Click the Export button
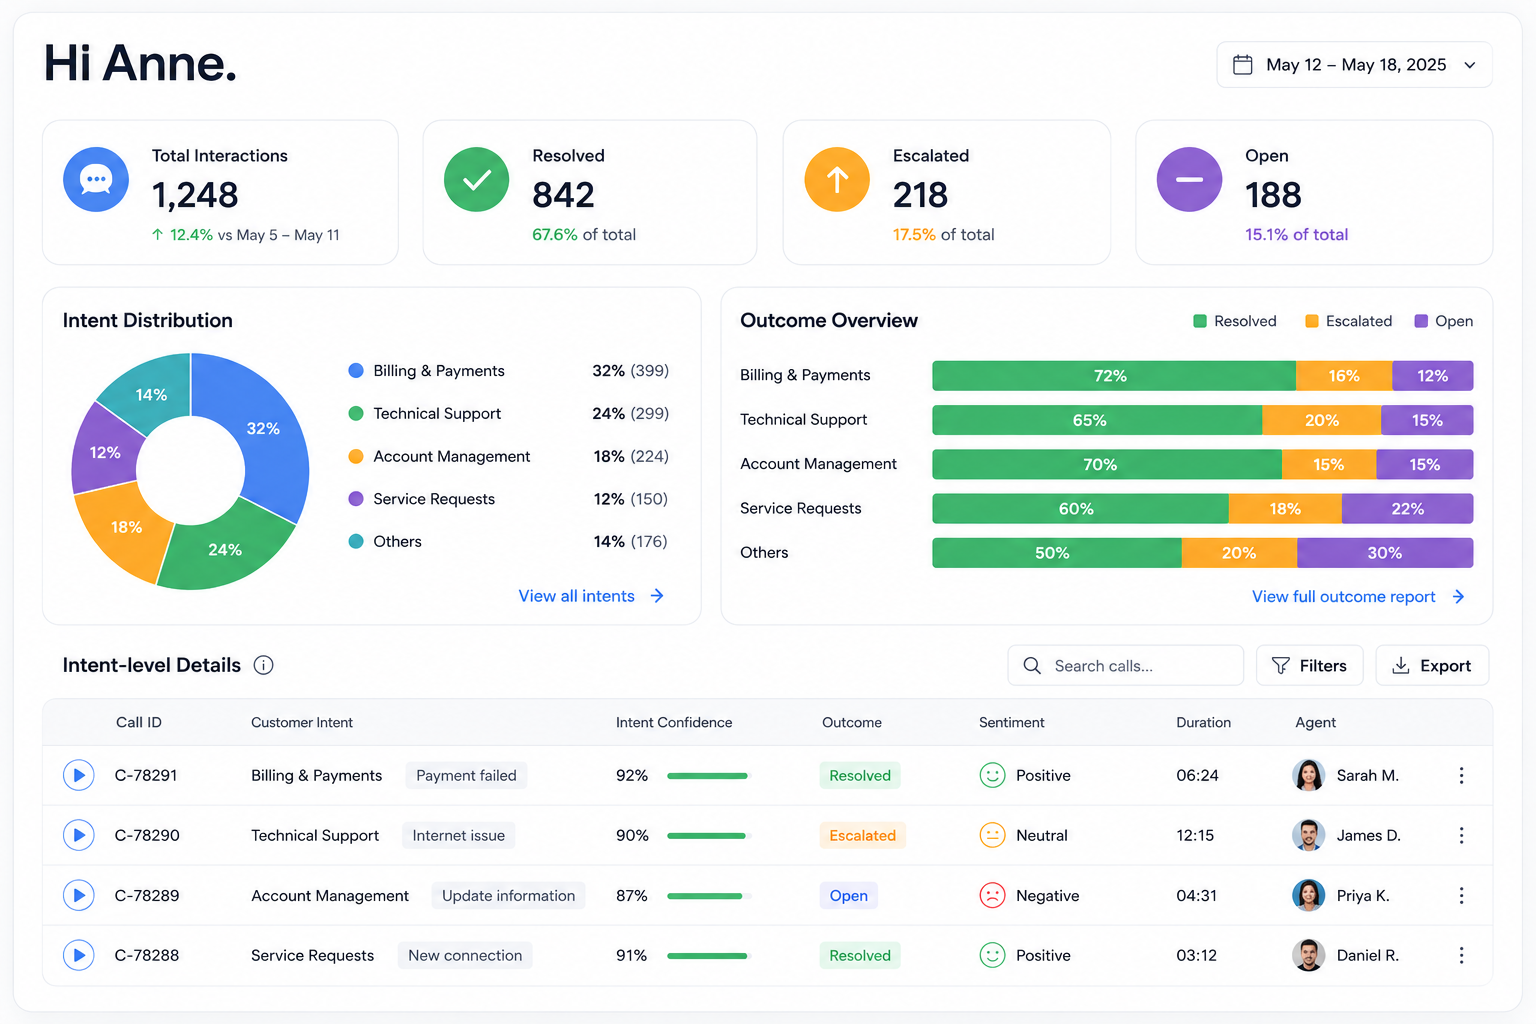Image resolution: width=1536 pixels, height=1024 pixels. (x=1432, y=666)
